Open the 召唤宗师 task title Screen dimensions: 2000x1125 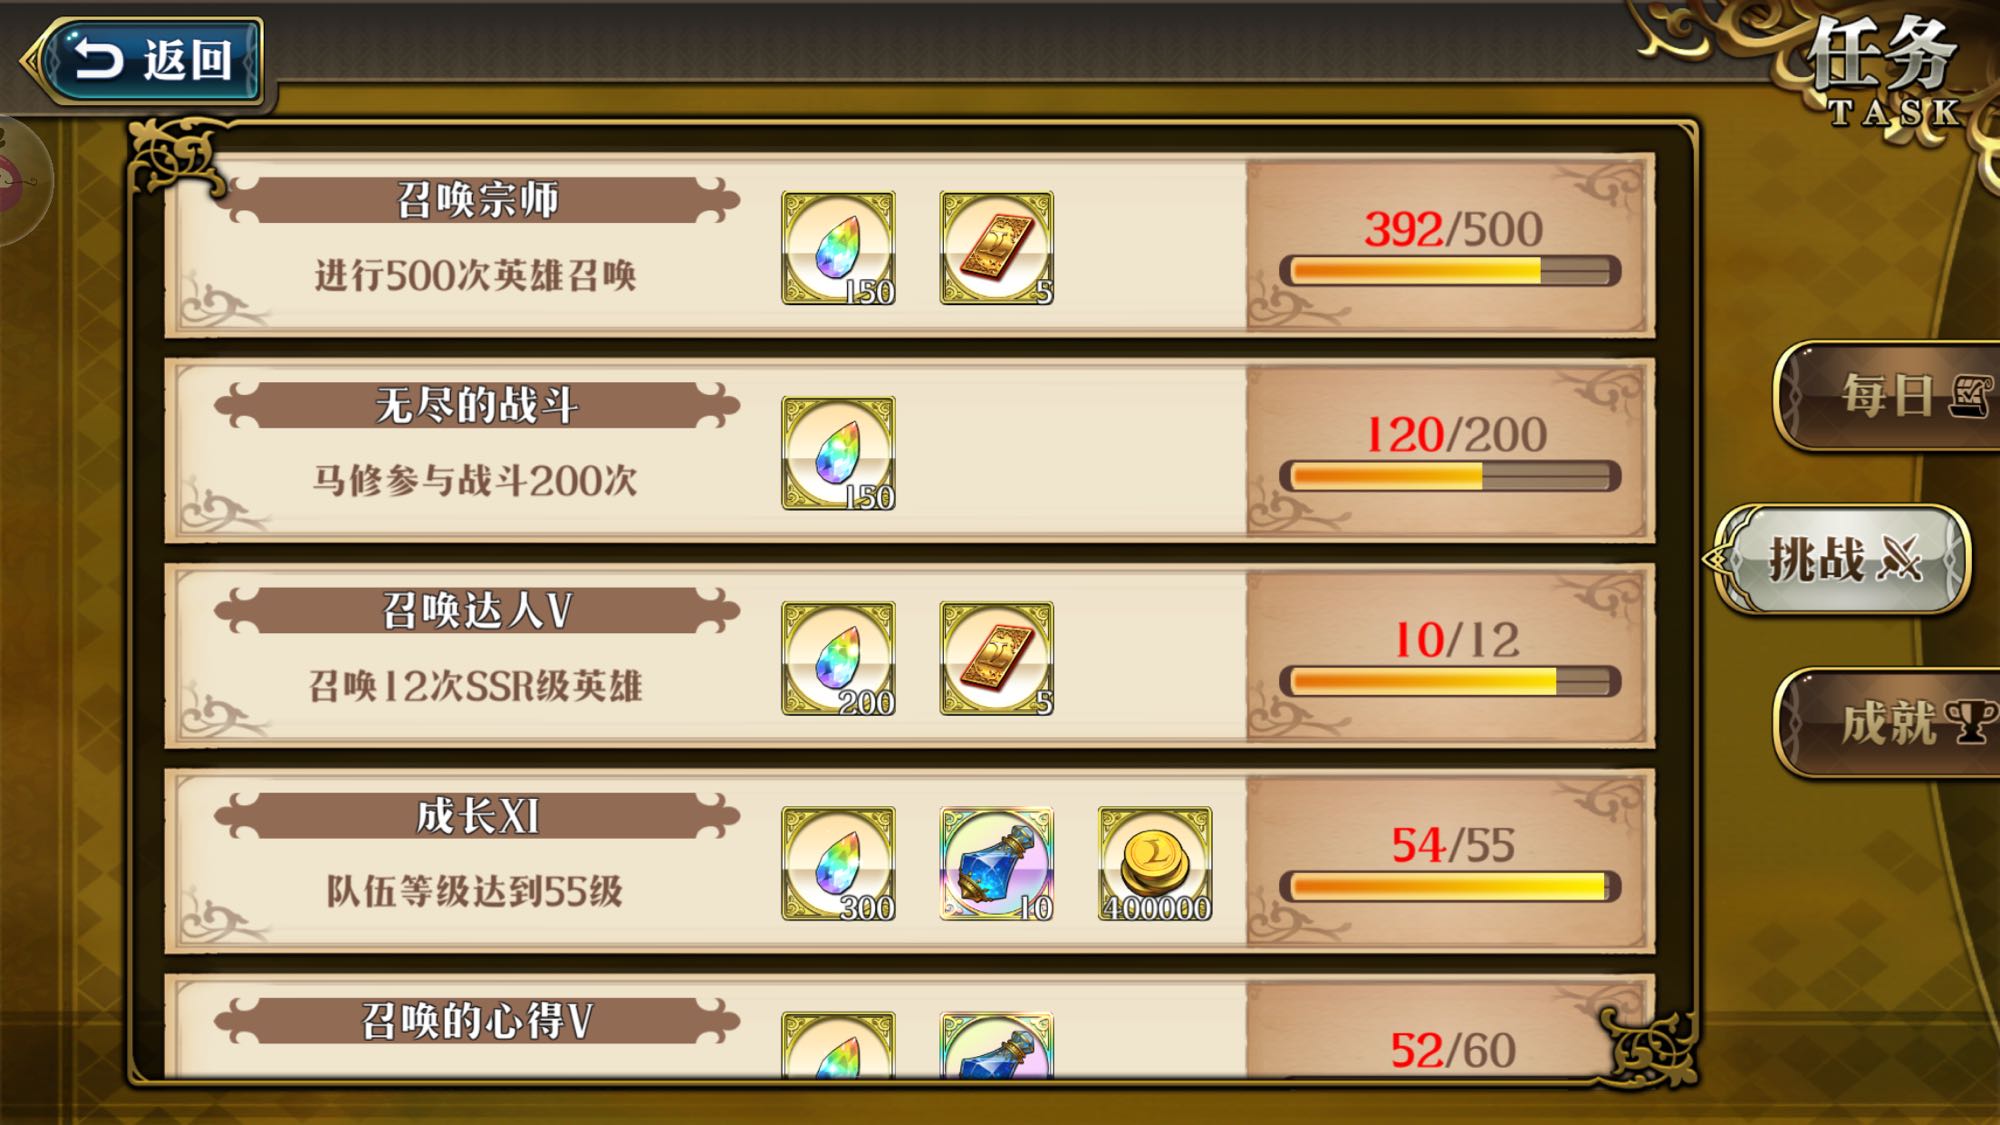477,200
